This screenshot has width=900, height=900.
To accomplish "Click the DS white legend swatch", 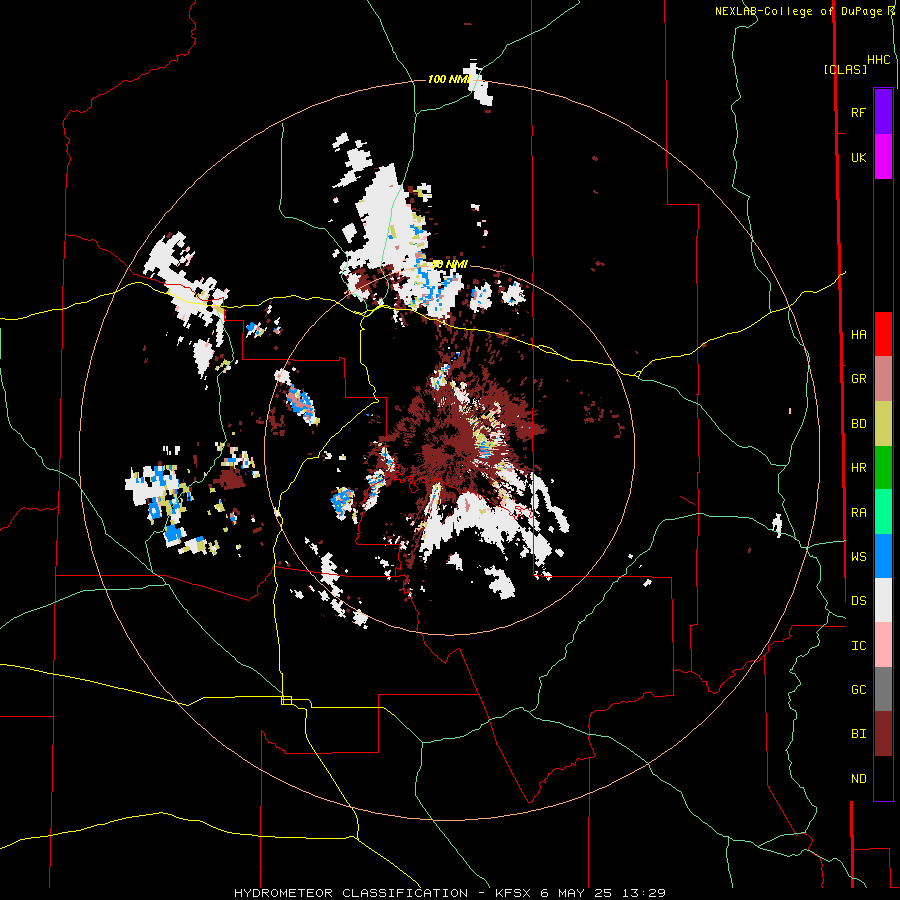I will tap(883, 600).
